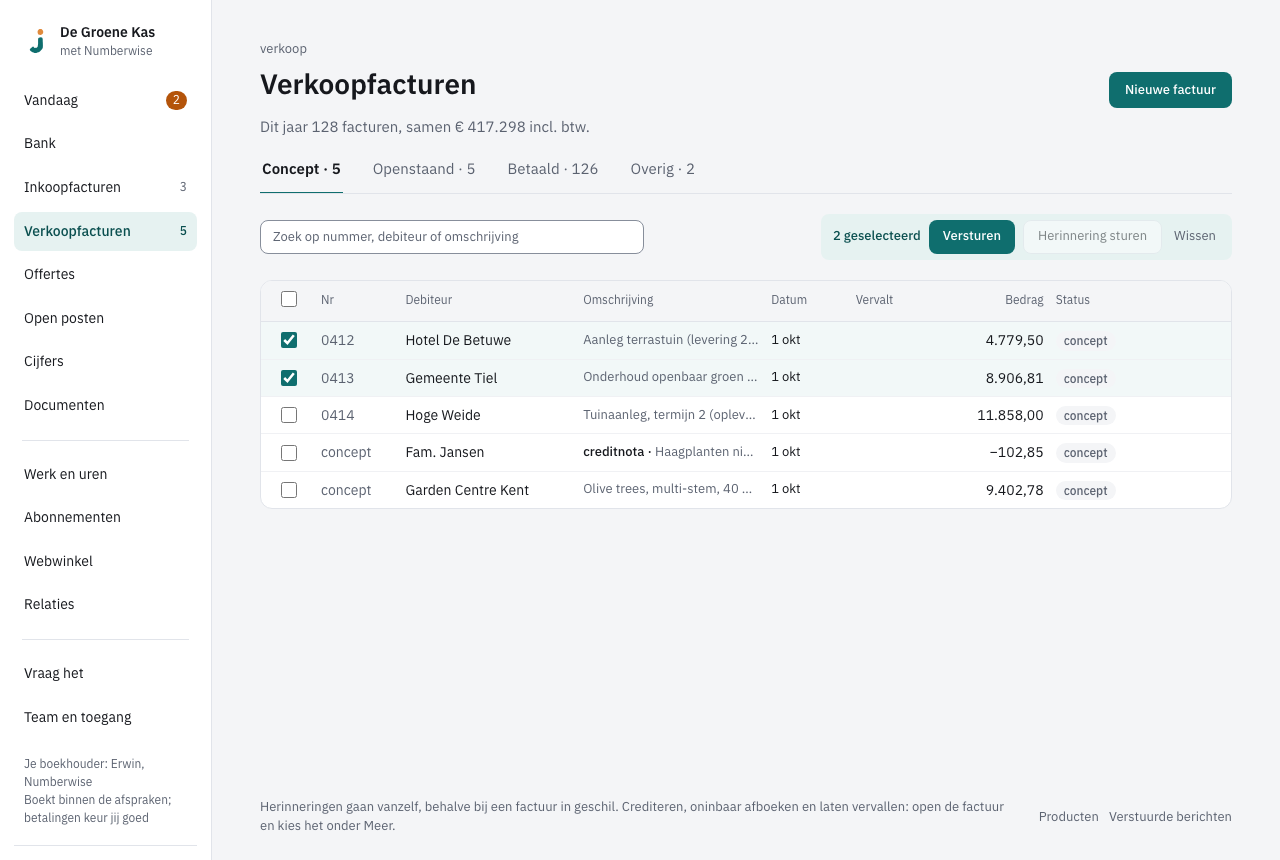The height and width of the screenshot is (860, 1280).
Task: Click invoice number 0412
Action: [x=337, y=340]
